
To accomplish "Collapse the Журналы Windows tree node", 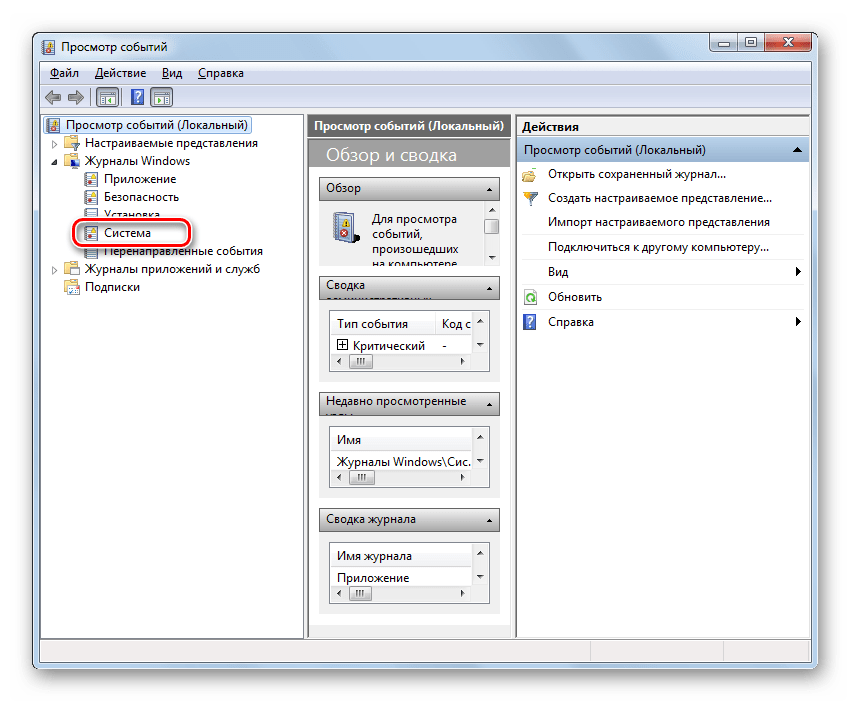I will pos(54,161).
